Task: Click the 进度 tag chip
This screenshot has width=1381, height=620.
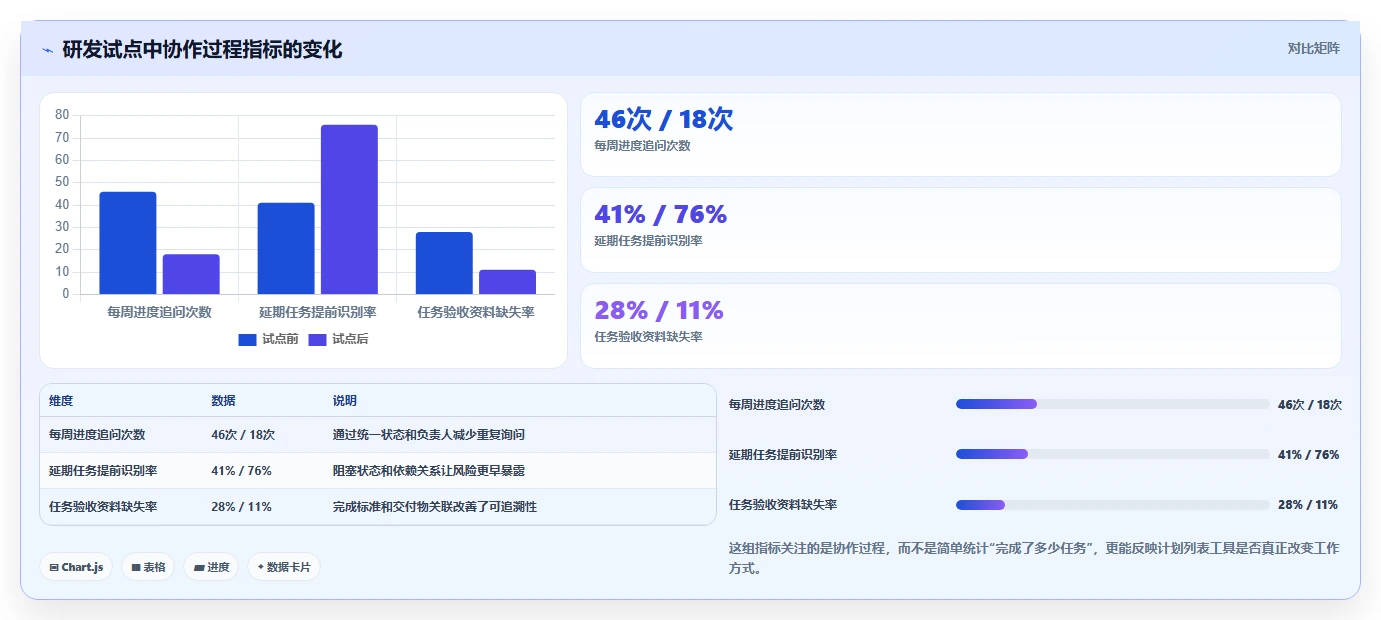Action: coord(211,567)
